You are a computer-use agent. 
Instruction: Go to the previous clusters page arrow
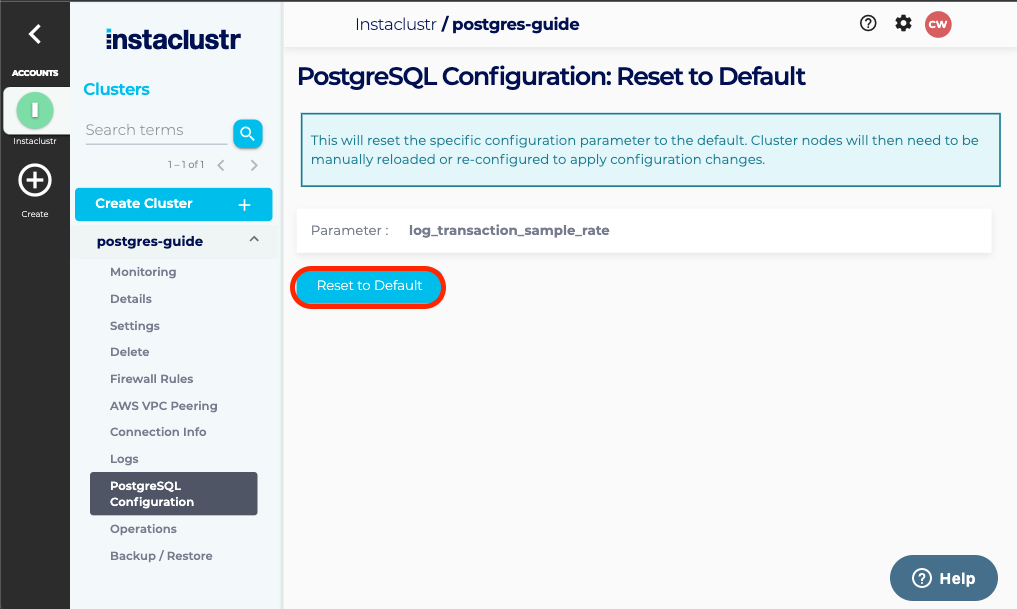coord(221,165)
